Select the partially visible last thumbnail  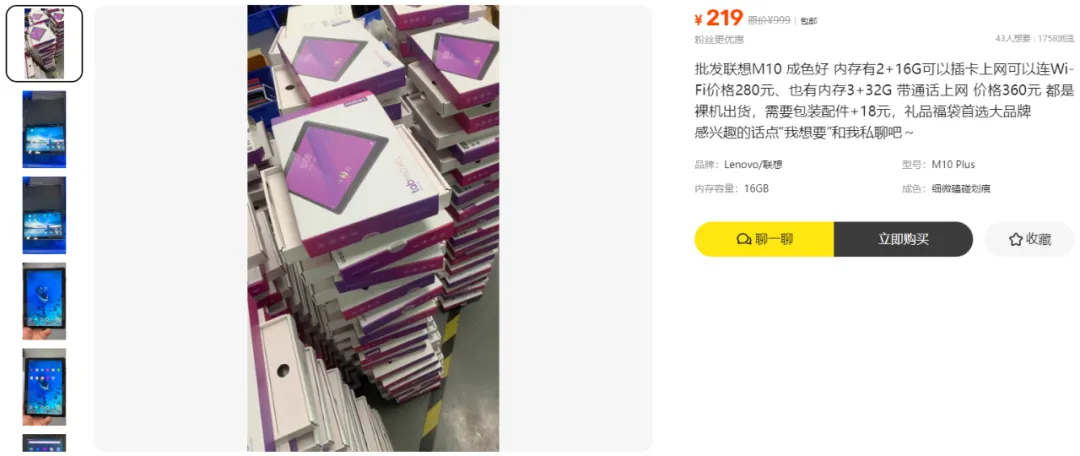tap(44, 443)
